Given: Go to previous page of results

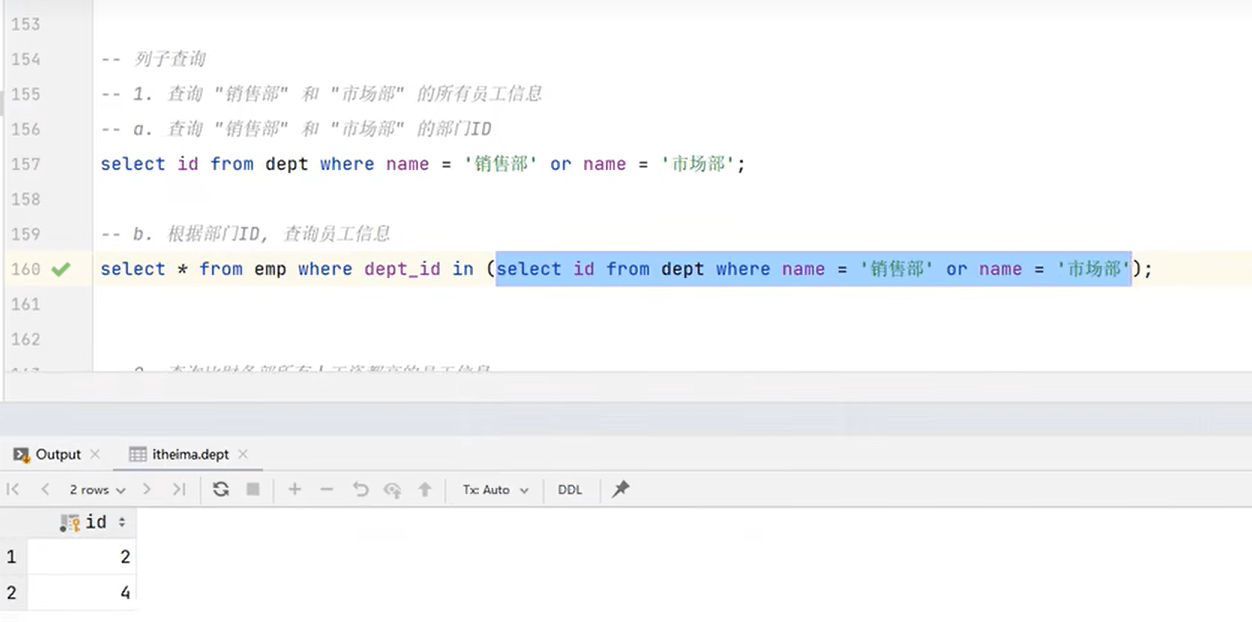Looking at the screenshot, I should coord(45,489).
